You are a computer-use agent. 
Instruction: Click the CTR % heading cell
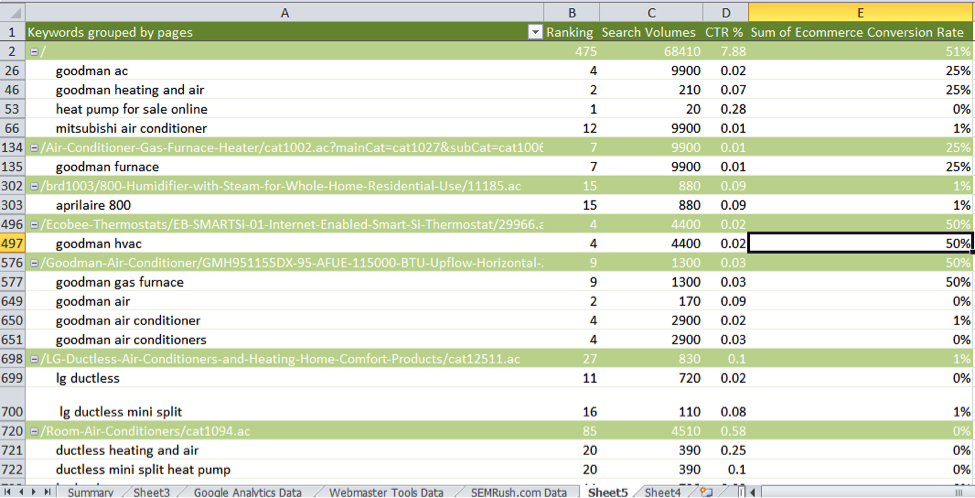click(x=726, y=32)
